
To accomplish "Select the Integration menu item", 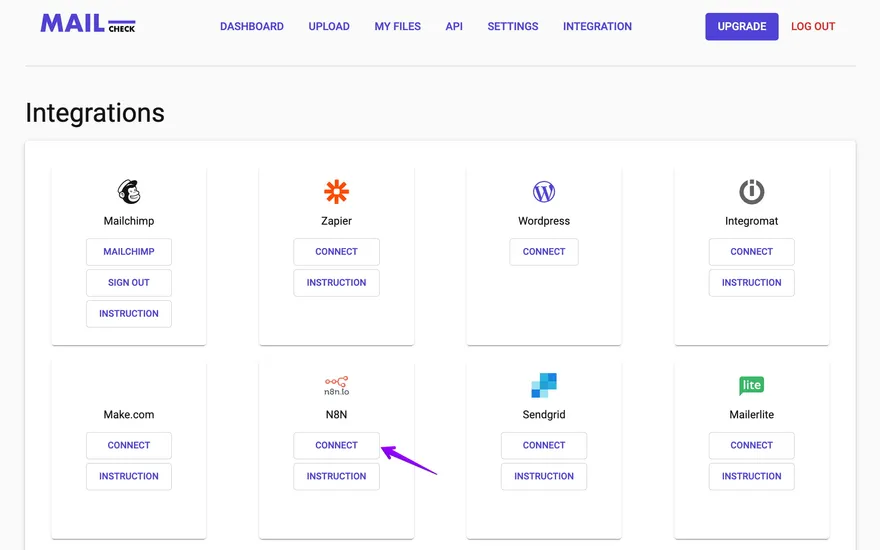I will pos(597,26).
